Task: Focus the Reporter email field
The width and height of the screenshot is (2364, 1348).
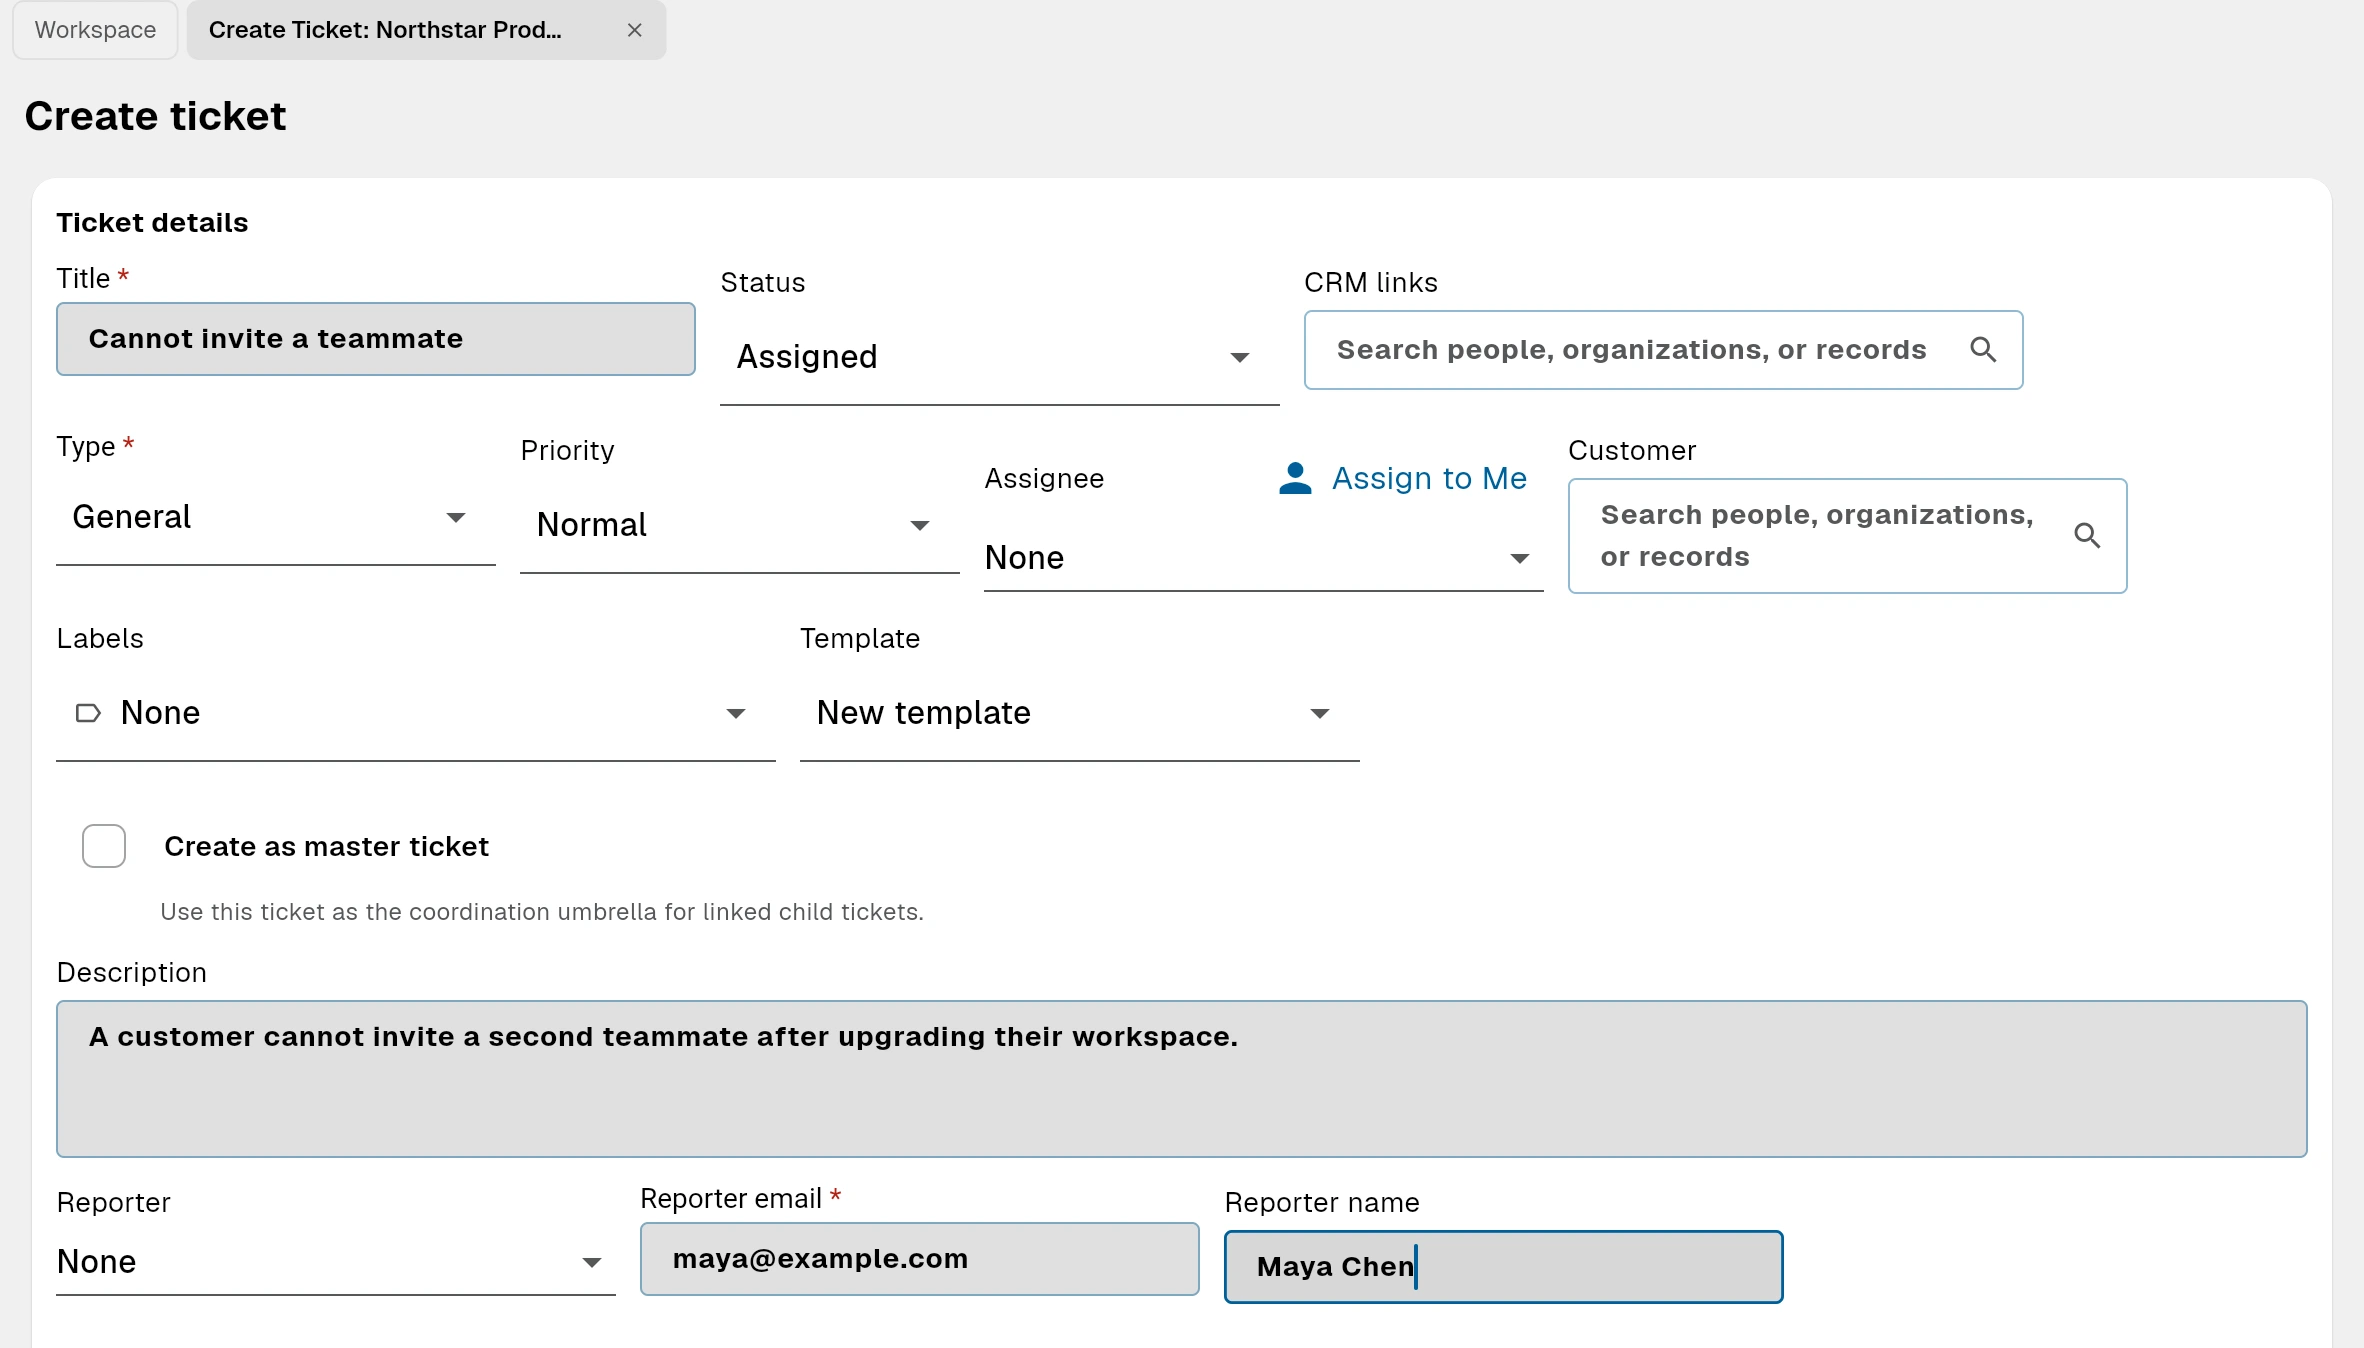Action: [x=919, y=1259]
